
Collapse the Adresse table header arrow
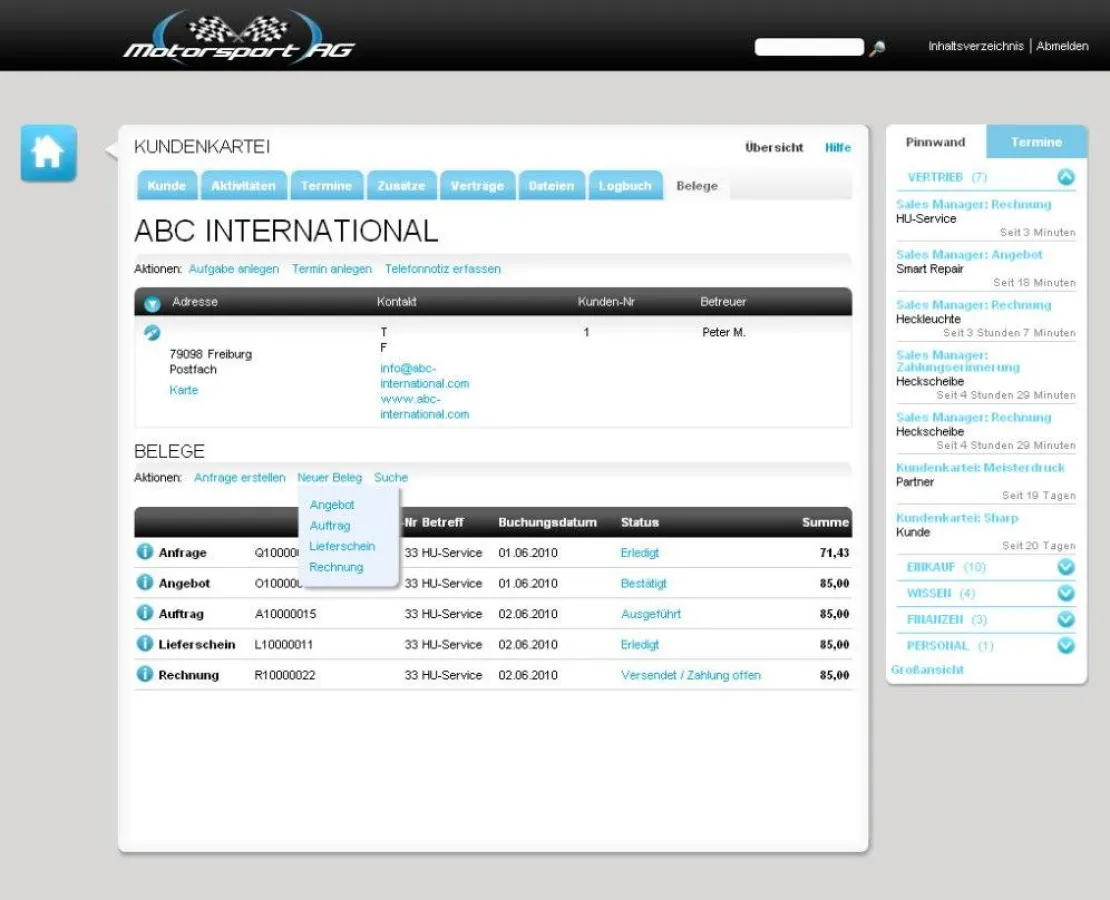(152, 303)
